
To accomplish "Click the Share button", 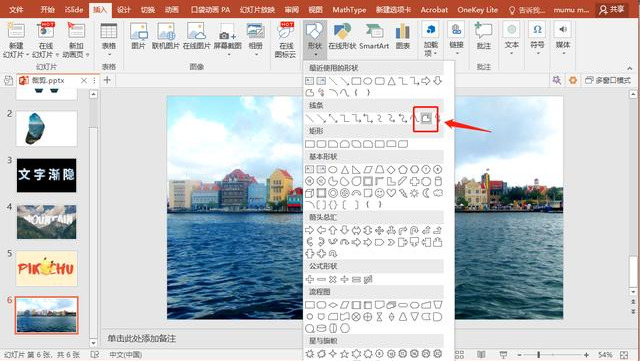I will tap(612, 9).
